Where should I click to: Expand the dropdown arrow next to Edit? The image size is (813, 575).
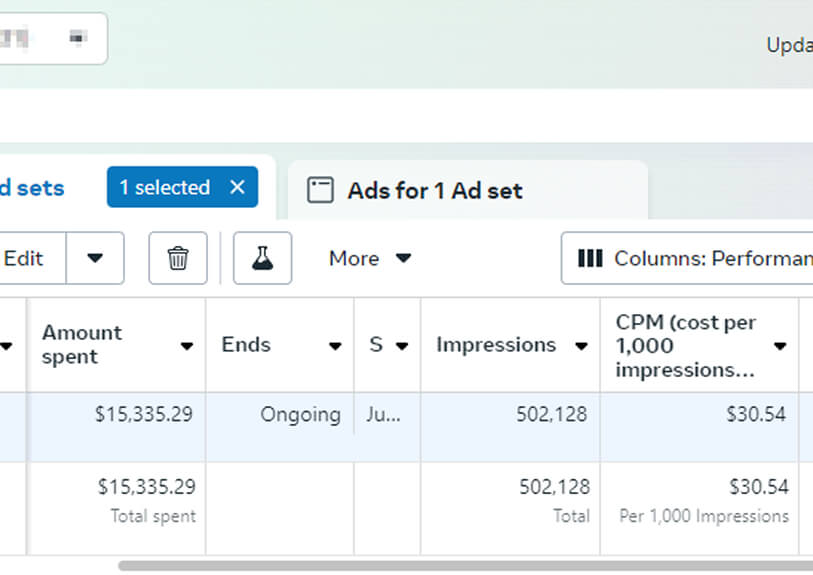tap(95, 258)
